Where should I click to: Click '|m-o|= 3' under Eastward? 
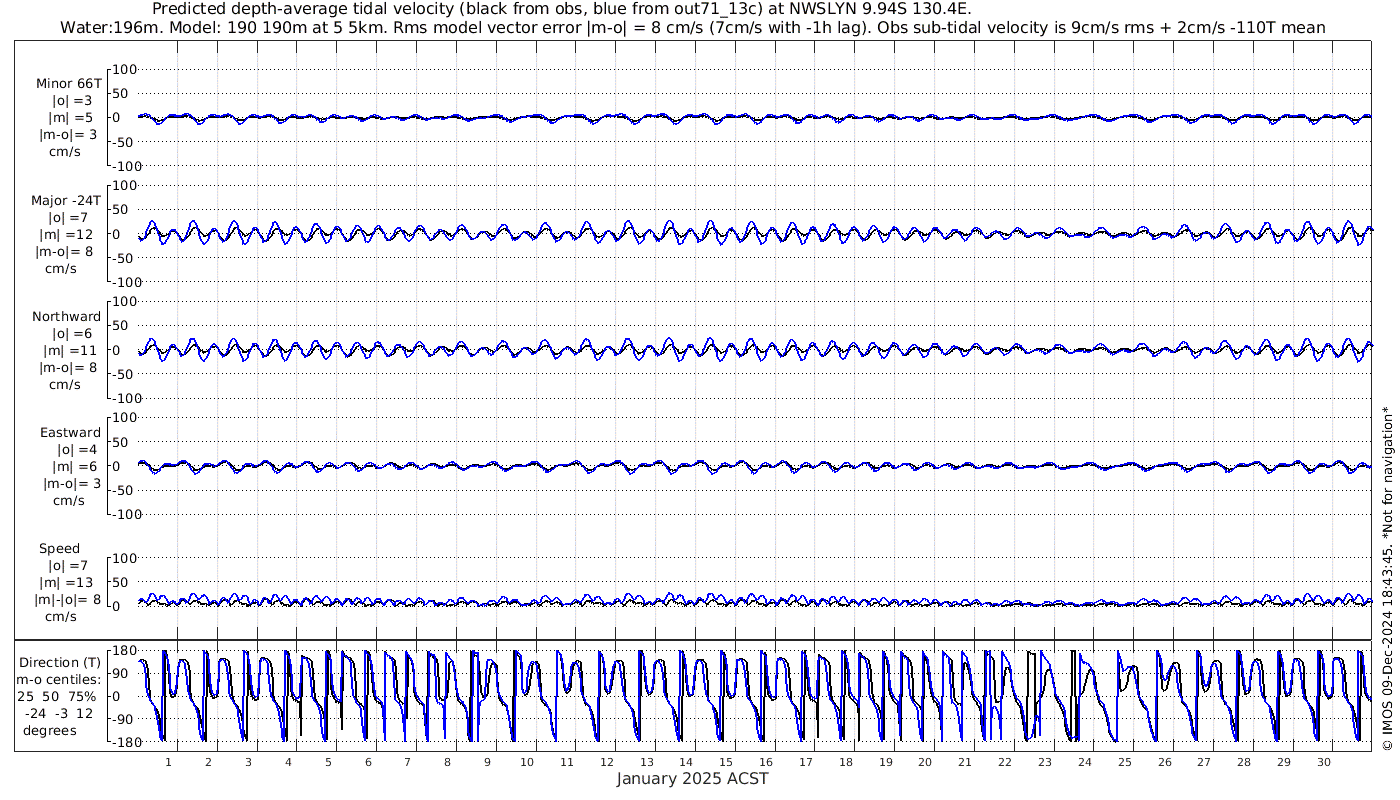(x=71, y=483)
